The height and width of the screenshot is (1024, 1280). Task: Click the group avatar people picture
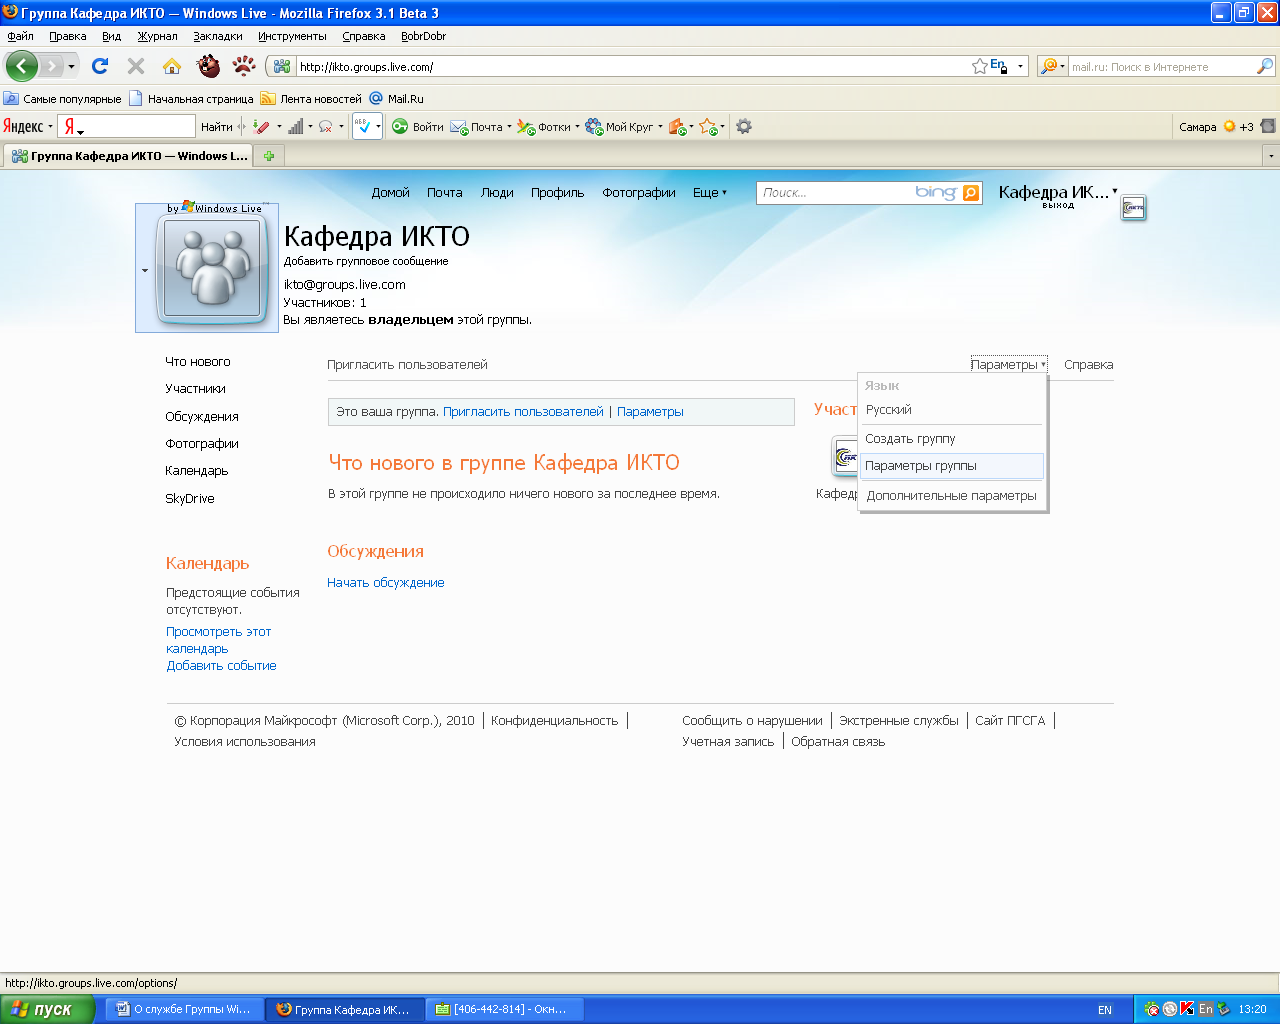(x=212, y=271)
